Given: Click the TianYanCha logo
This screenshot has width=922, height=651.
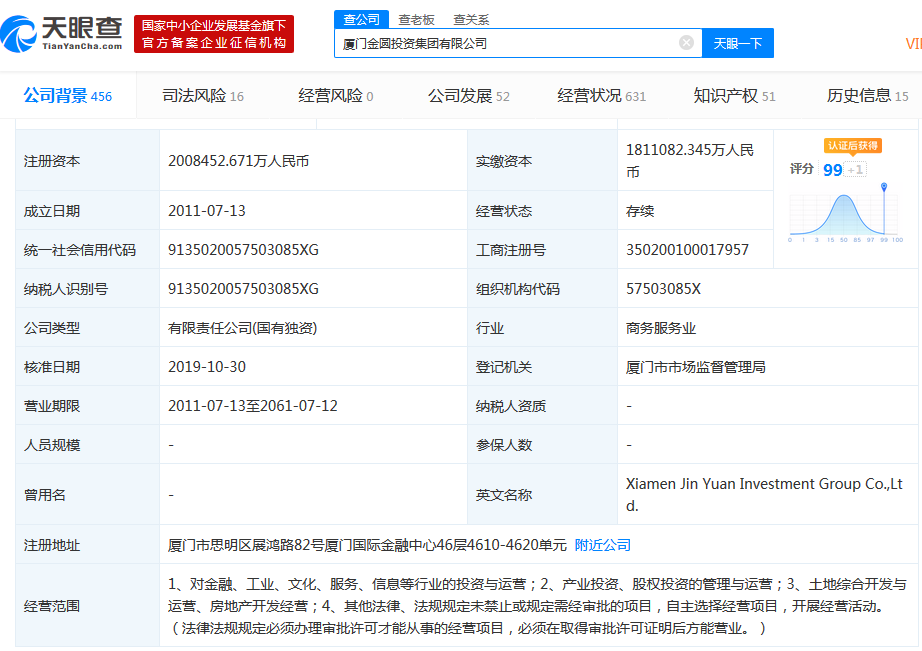Looking at the screenshot, I should tap(62, 32).
